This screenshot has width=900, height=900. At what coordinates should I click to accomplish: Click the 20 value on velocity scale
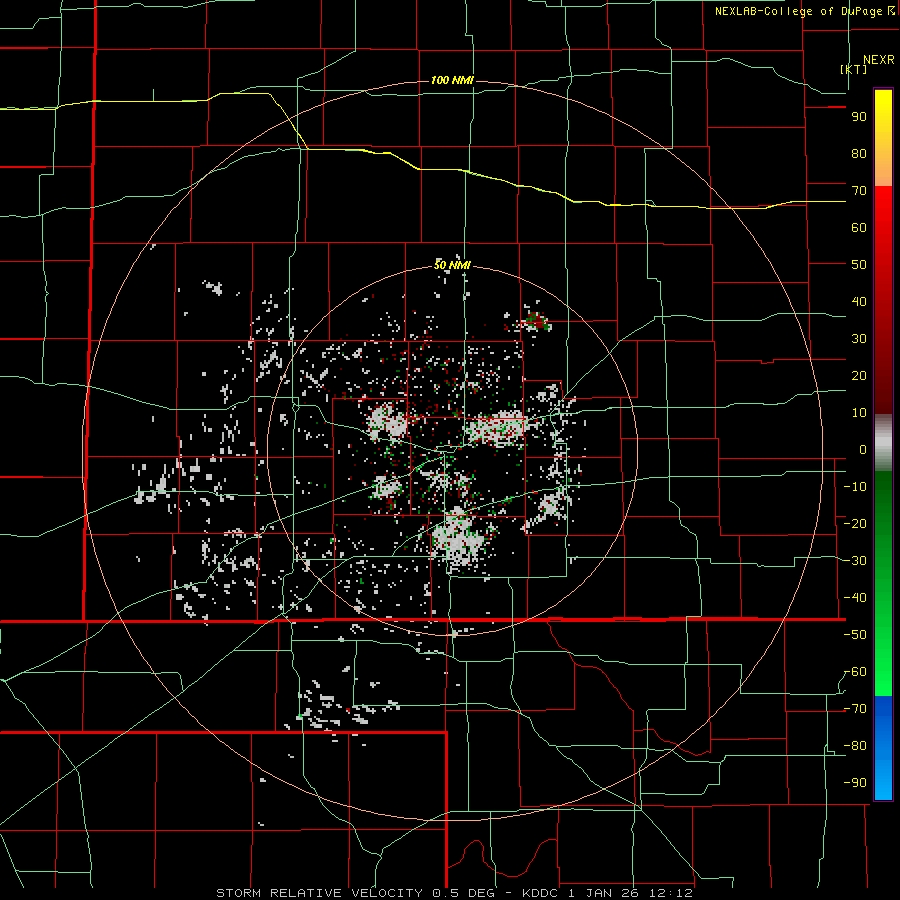coord(859,376)
